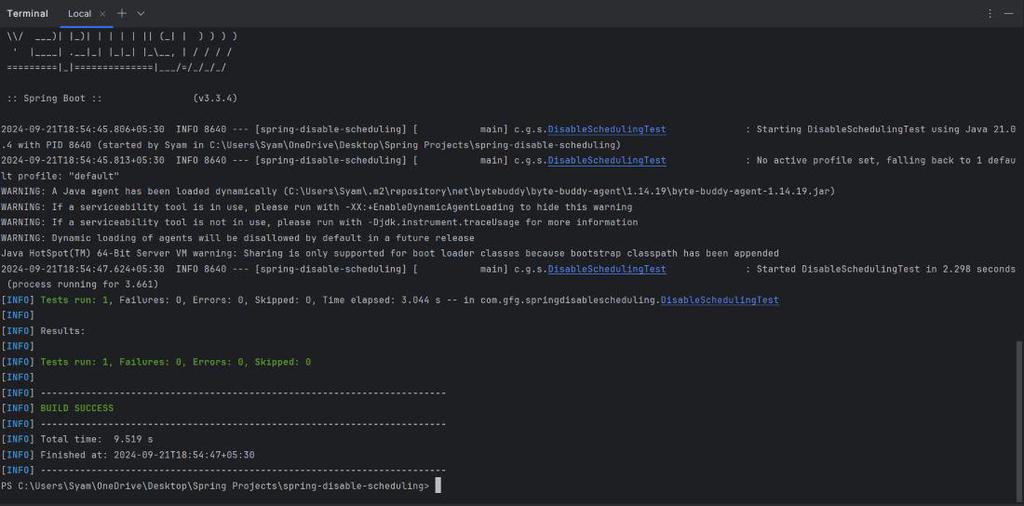This screenshot has width=1024, height=506.
Task: Open DisableSchedulingTest link in the Started log line
Action: [x=606, y=269]
